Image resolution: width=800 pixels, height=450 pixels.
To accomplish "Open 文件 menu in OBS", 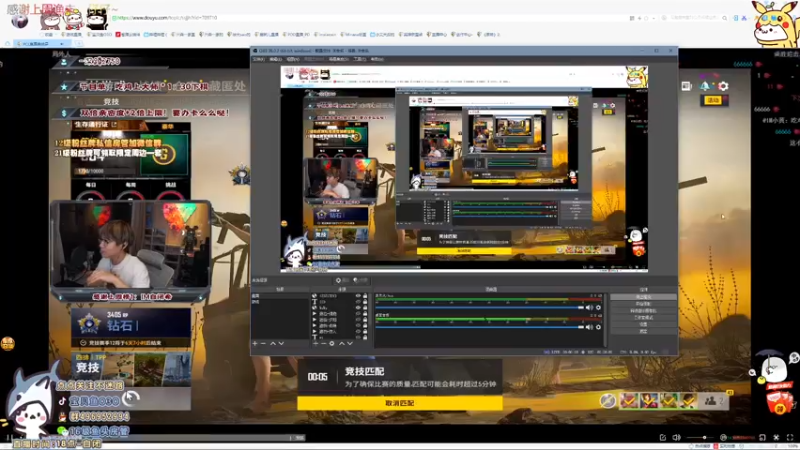I will 258,59.
